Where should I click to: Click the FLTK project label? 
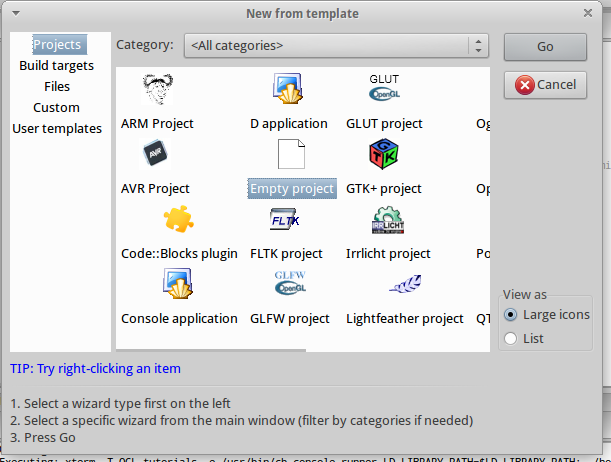click(286, 254)
